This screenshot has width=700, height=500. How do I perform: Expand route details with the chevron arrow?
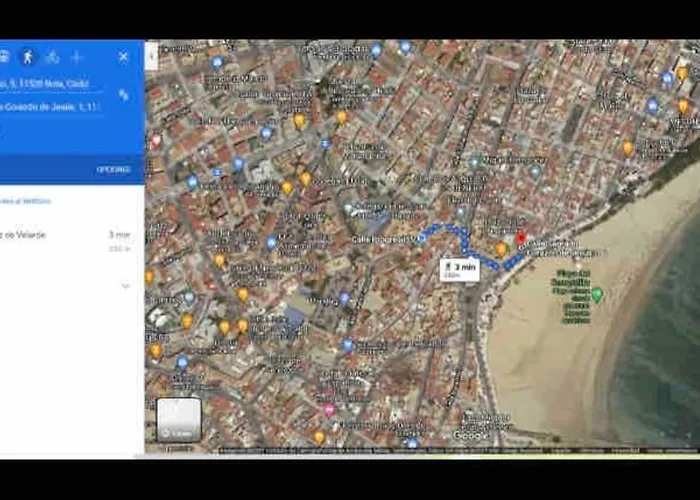point(125,286)
